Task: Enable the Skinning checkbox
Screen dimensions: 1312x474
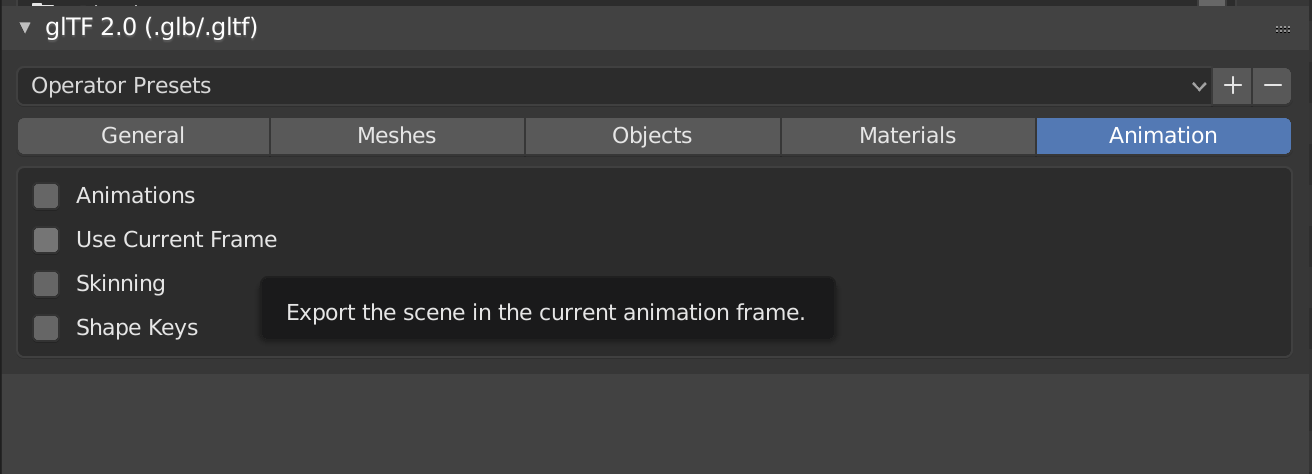Action: click(46, 284)
